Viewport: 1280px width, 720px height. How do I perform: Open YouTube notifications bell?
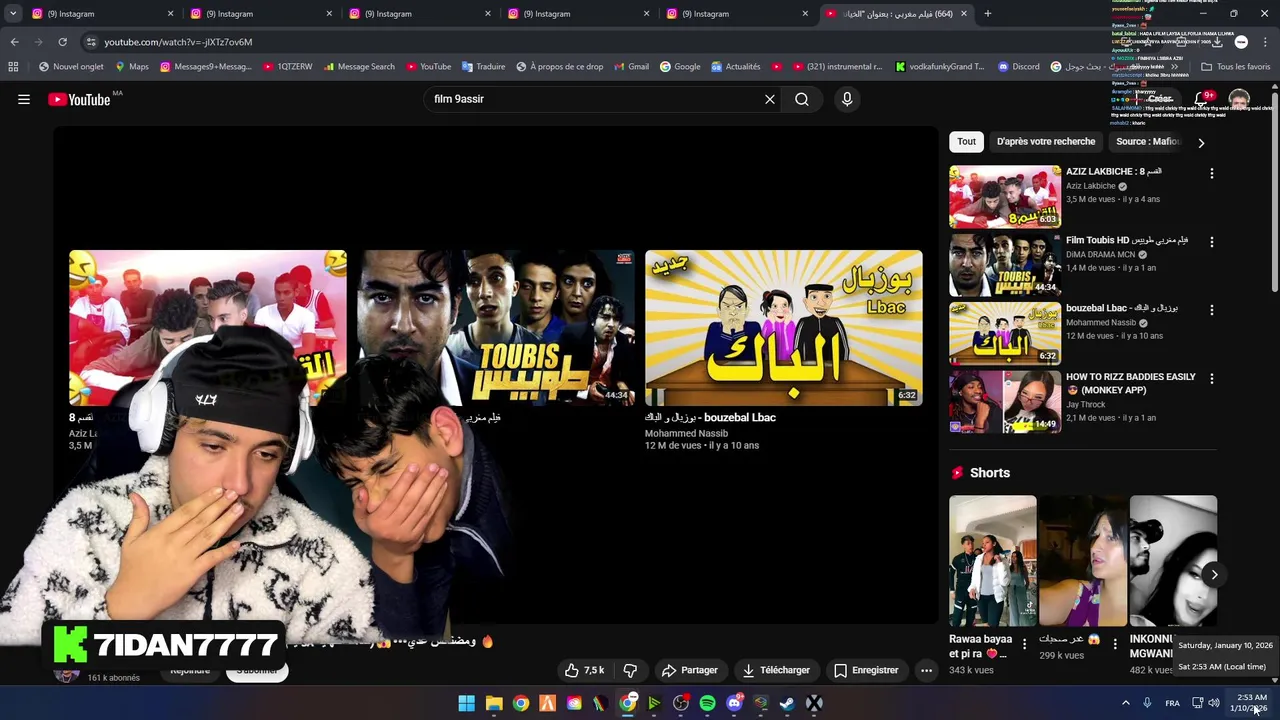1203,99
